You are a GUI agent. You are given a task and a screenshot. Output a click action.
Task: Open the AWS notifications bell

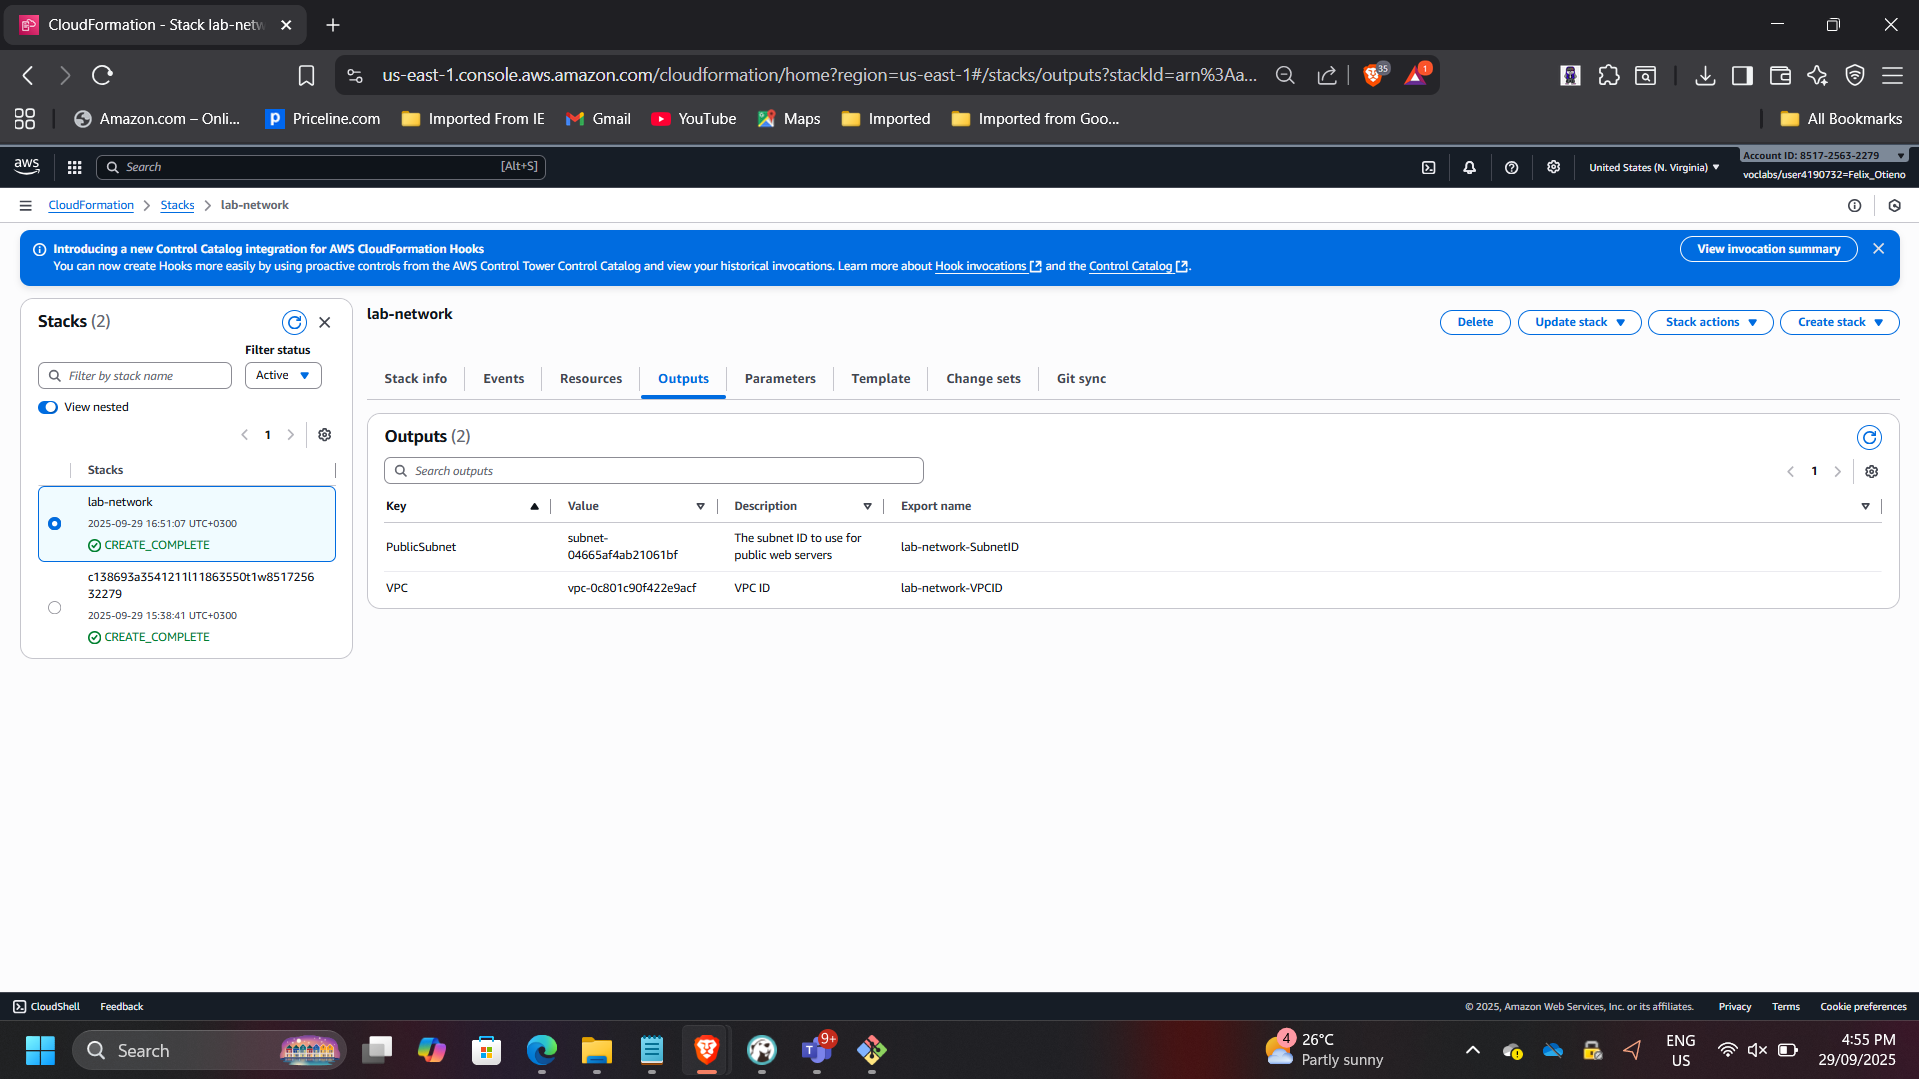coord(1469,168)
